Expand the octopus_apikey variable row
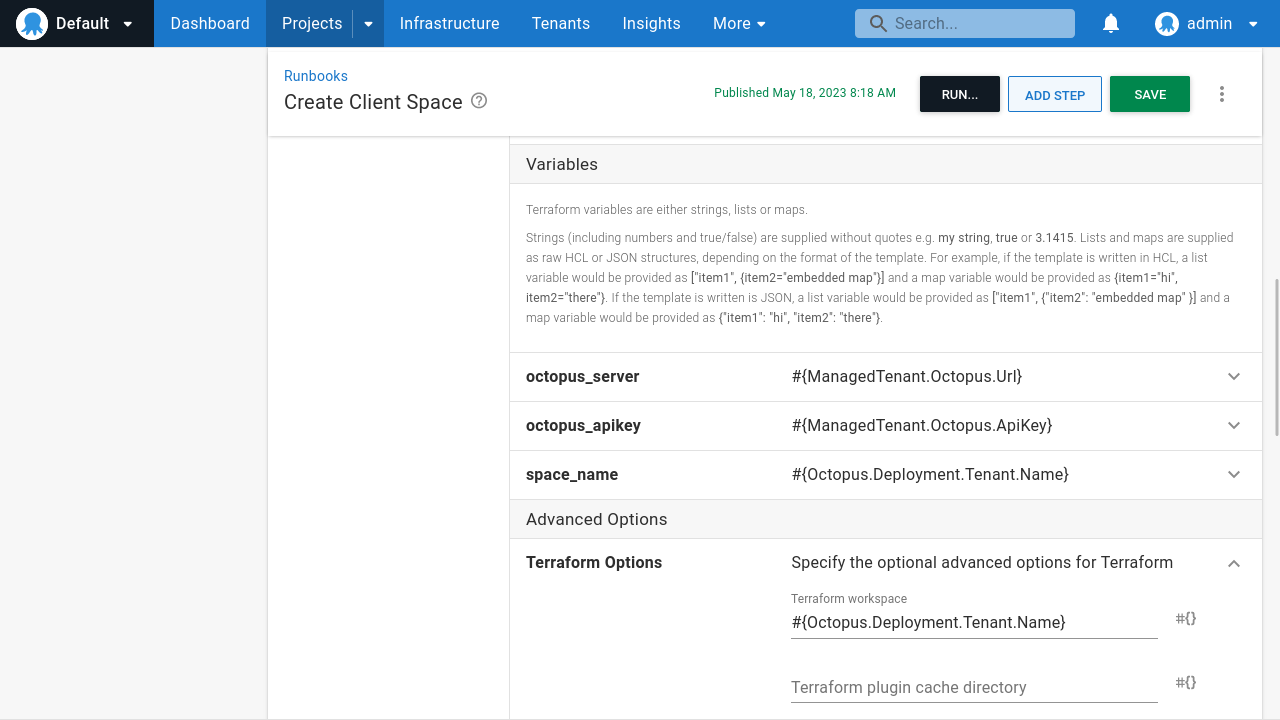Viewport: 1280px width, 720px height. pyautogui.click(x=1233, y=426)
